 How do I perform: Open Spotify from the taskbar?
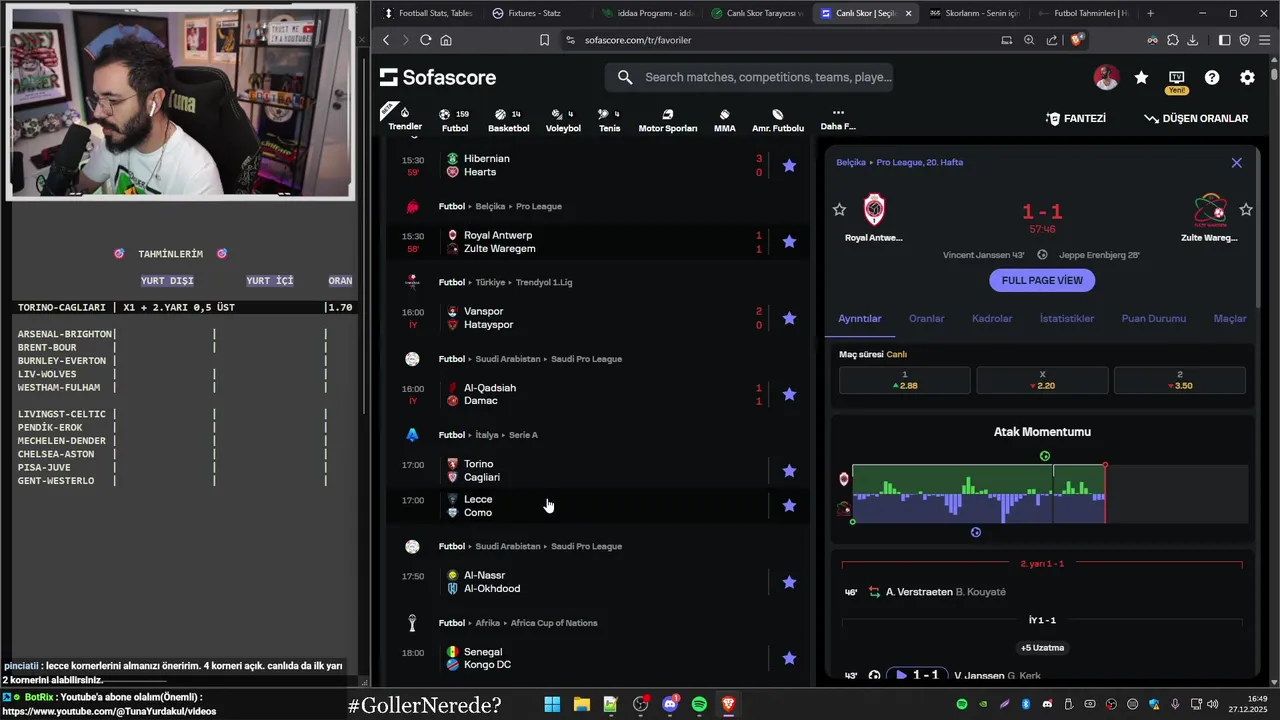tap(699, 704)
